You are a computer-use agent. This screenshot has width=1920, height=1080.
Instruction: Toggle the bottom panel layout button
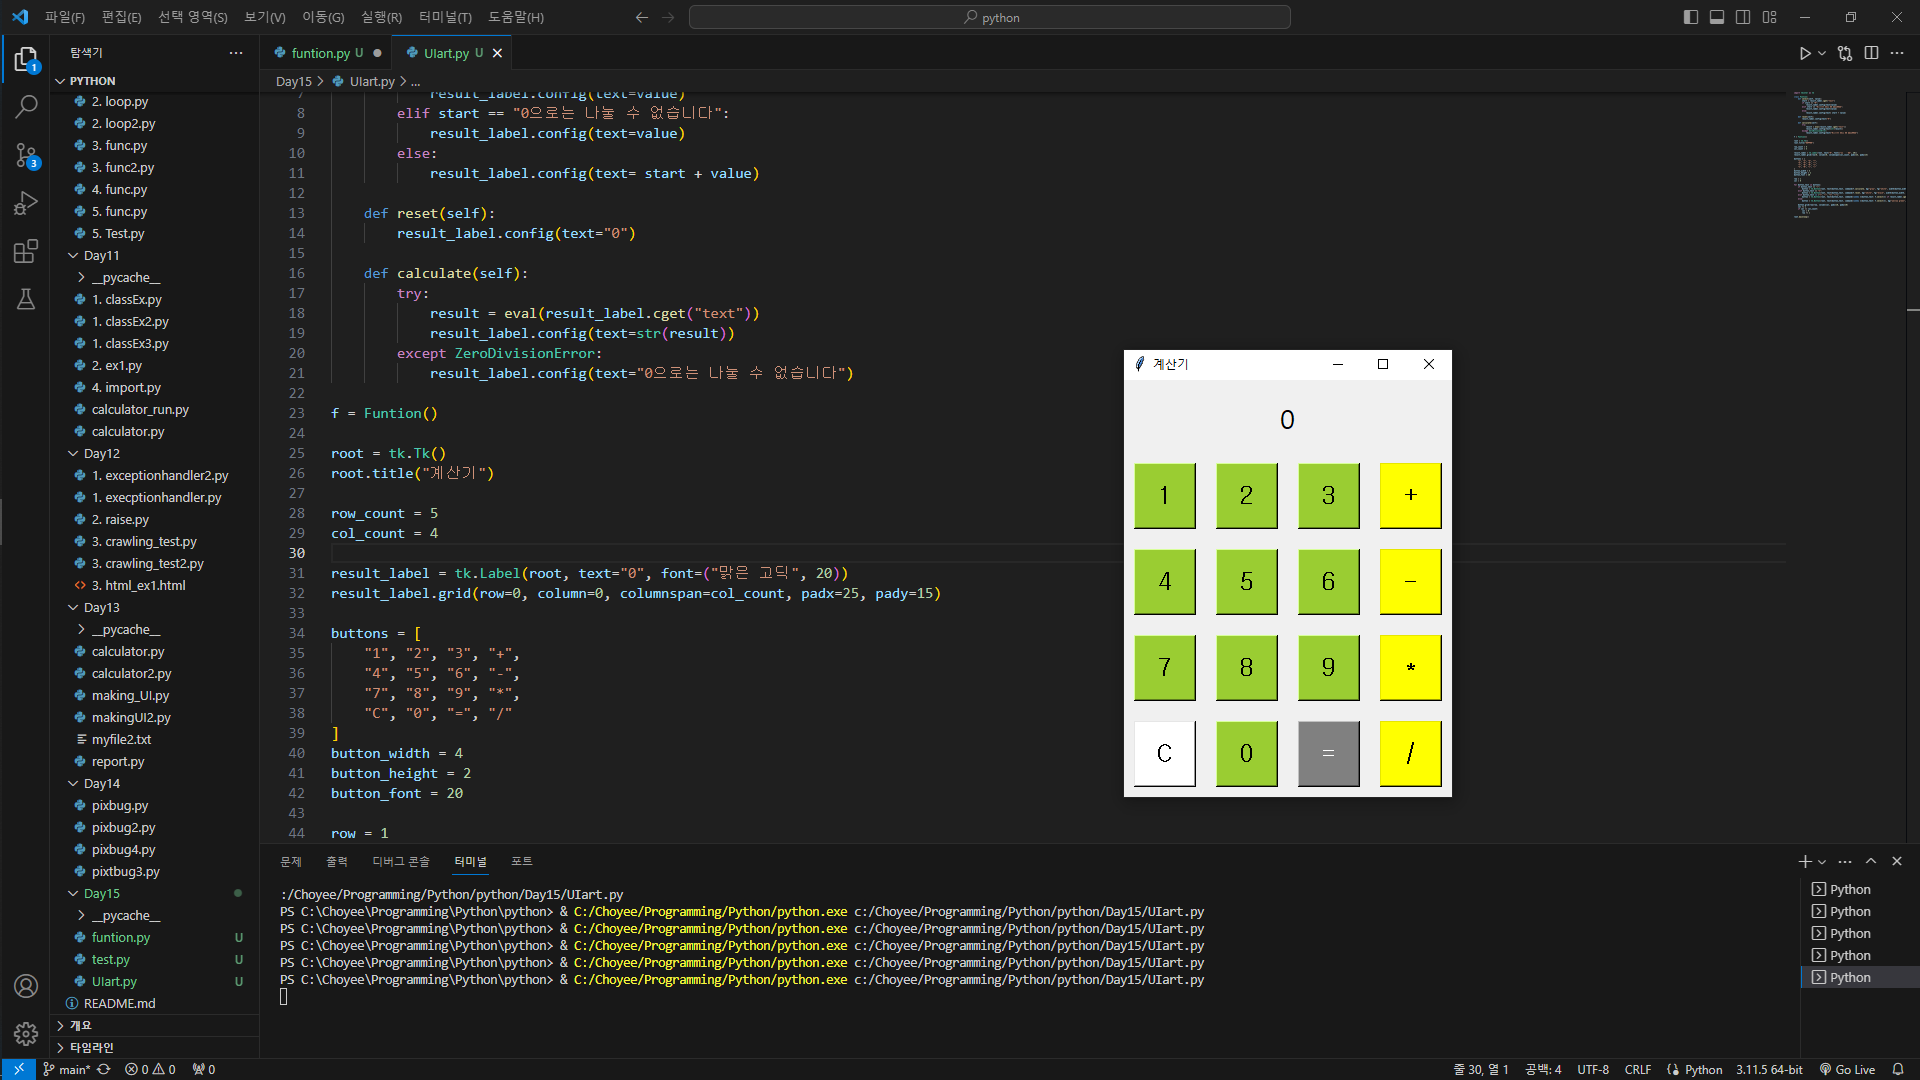(x=1717, y=17)
